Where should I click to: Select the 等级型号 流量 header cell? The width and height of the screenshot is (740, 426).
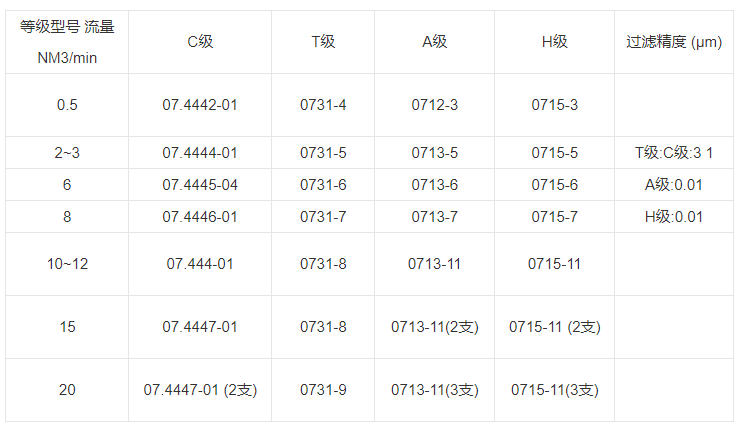[67, 42]
